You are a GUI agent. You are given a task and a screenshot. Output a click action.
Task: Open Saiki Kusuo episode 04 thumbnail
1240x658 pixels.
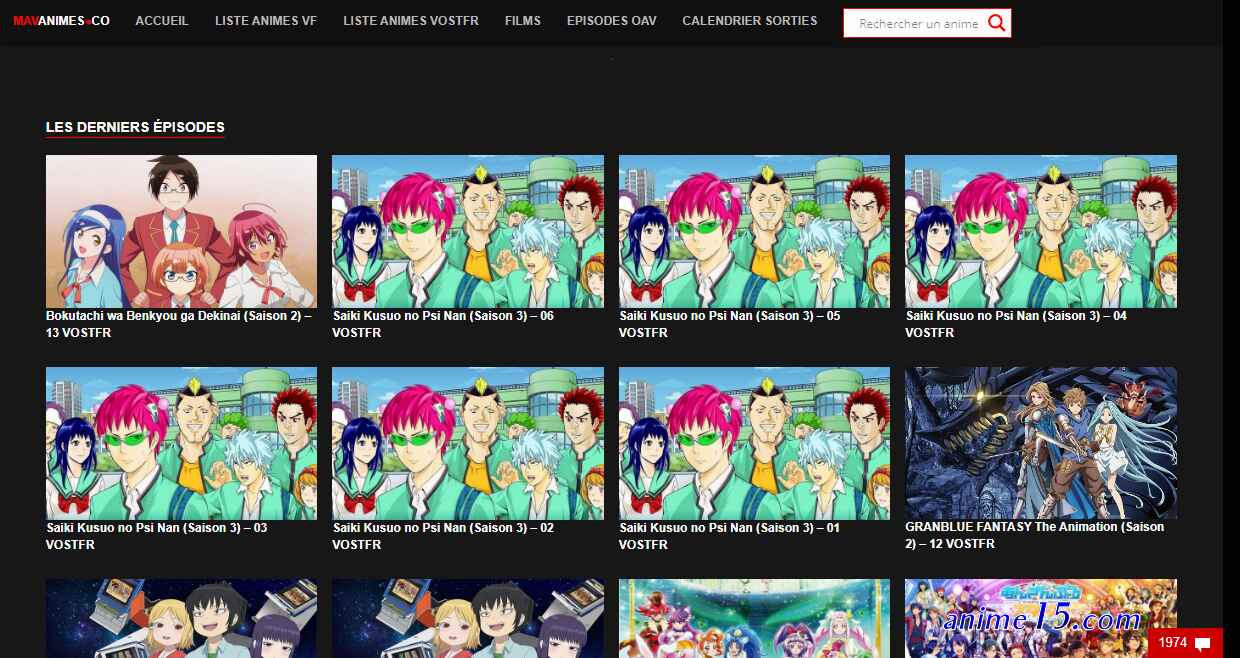pyautogui.click(x=1041, y=231)
